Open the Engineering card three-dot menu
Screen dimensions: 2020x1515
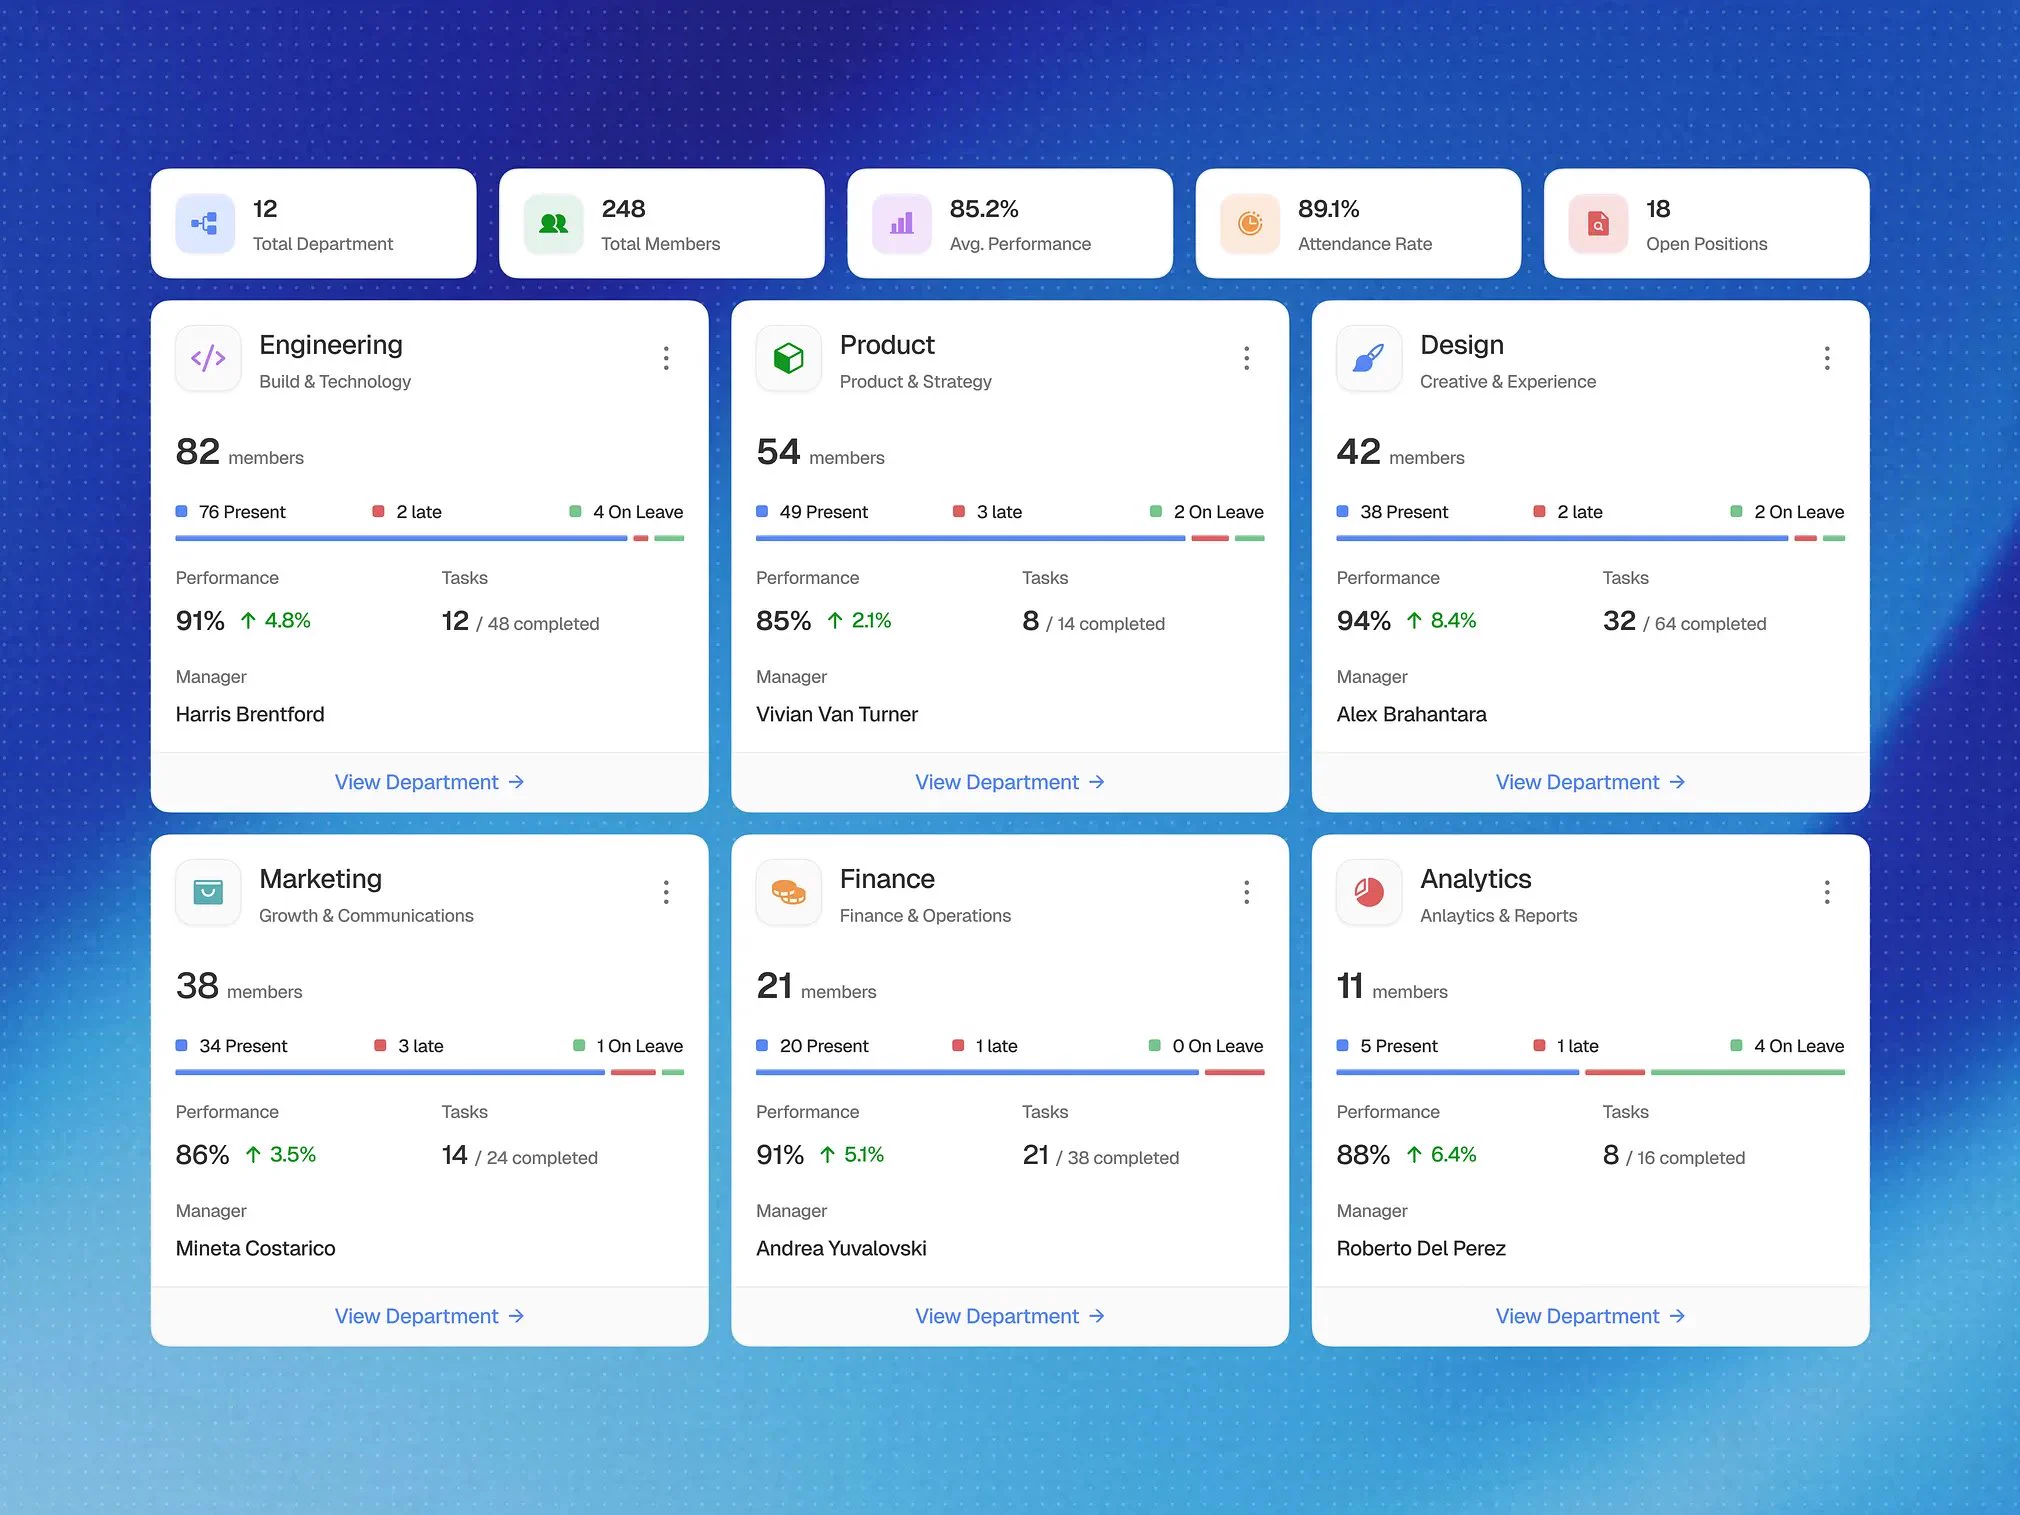[x=666, y=358]
